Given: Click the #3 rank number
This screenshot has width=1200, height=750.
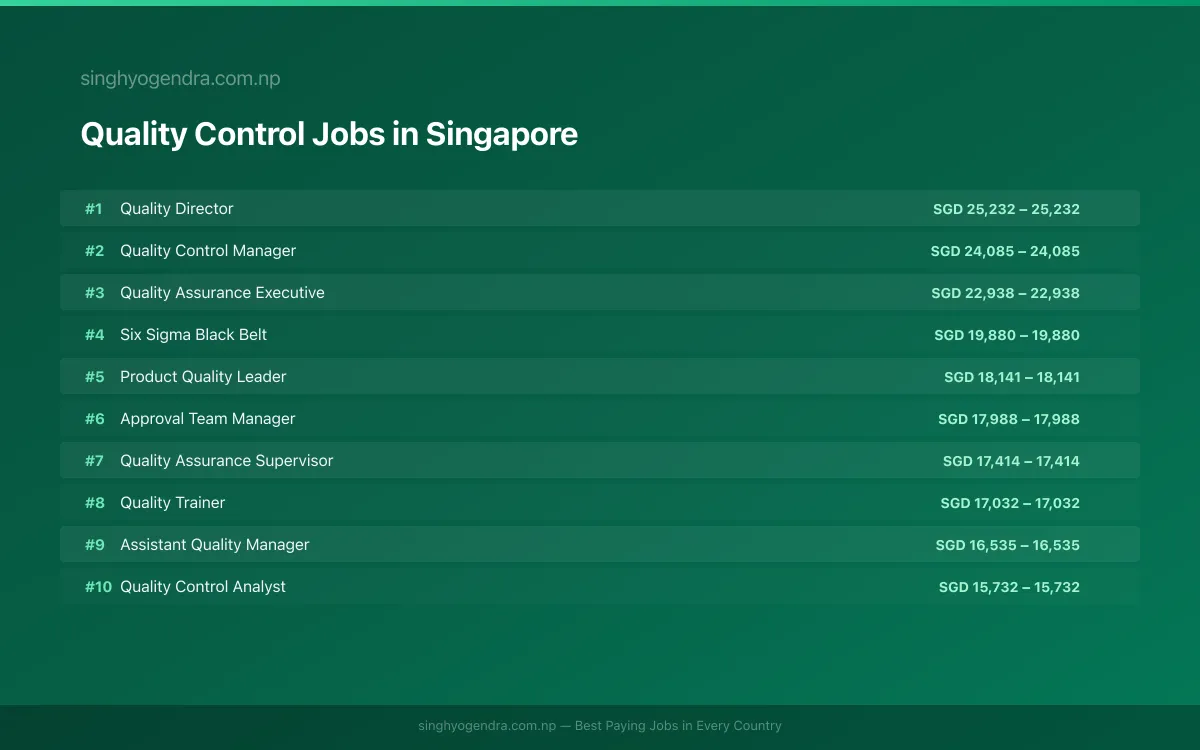Looking at the screenshot, I should click(x=94, y=293).
